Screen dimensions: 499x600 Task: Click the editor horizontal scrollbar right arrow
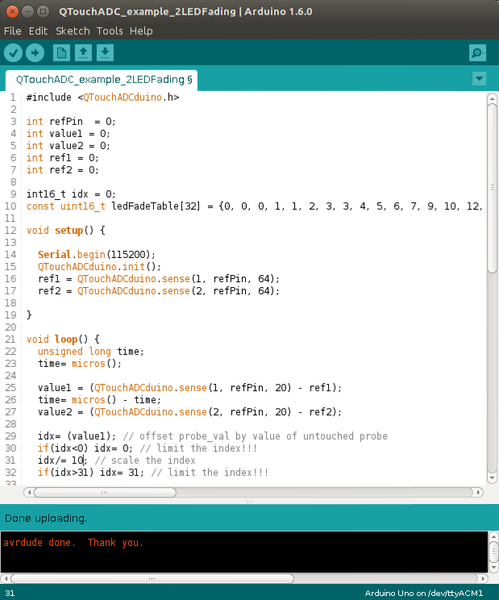(478, 492)
